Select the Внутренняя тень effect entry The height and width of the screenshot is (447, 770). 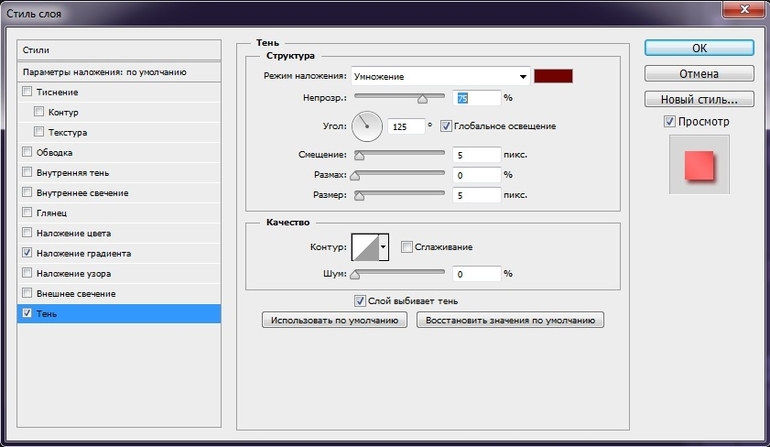coord(75,173)
